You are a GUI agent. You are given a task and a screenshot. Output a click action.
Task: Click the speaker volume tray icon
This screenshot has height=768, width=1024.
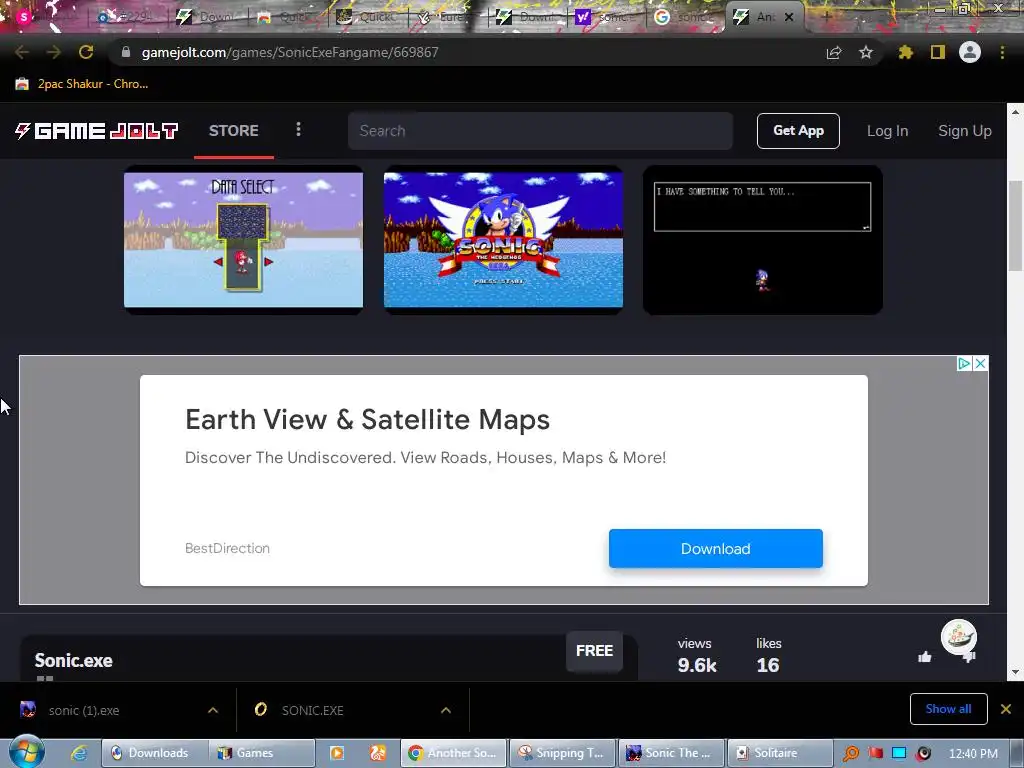[x=923, y=753]
